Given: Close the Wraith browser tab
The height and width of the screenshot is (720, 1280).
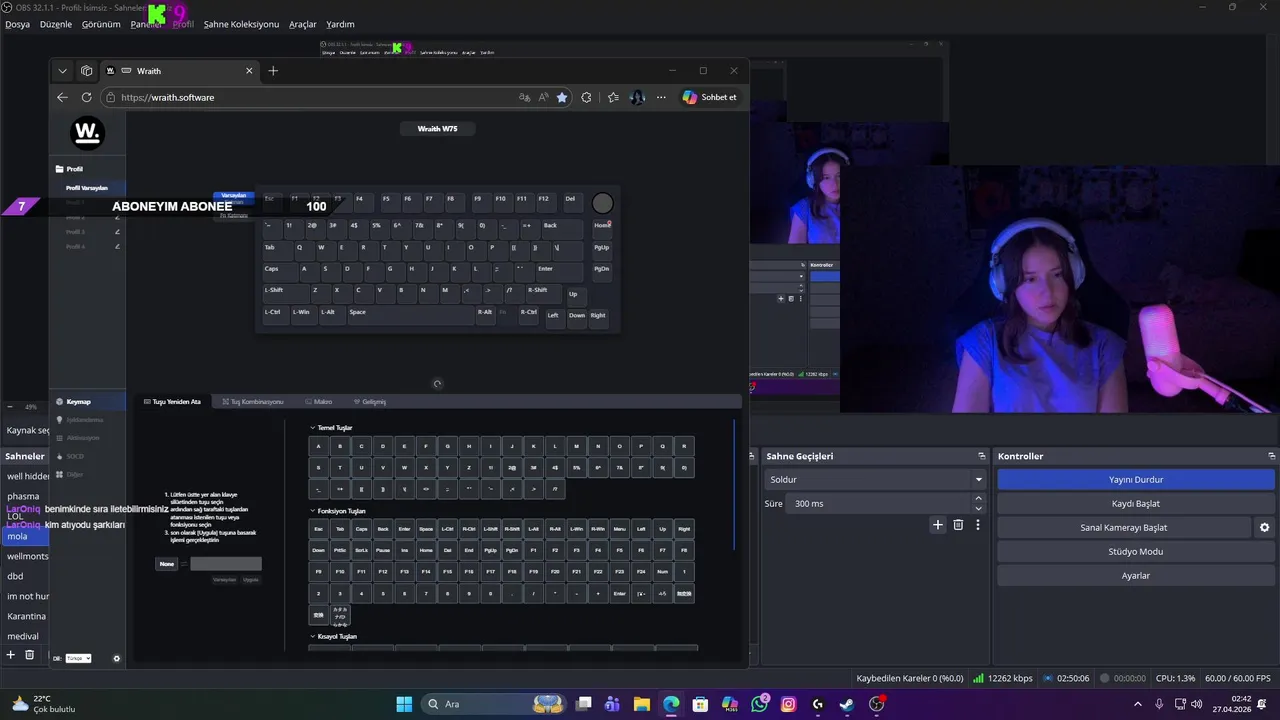Looking at the screenshot, I should [x=249, y=71].
